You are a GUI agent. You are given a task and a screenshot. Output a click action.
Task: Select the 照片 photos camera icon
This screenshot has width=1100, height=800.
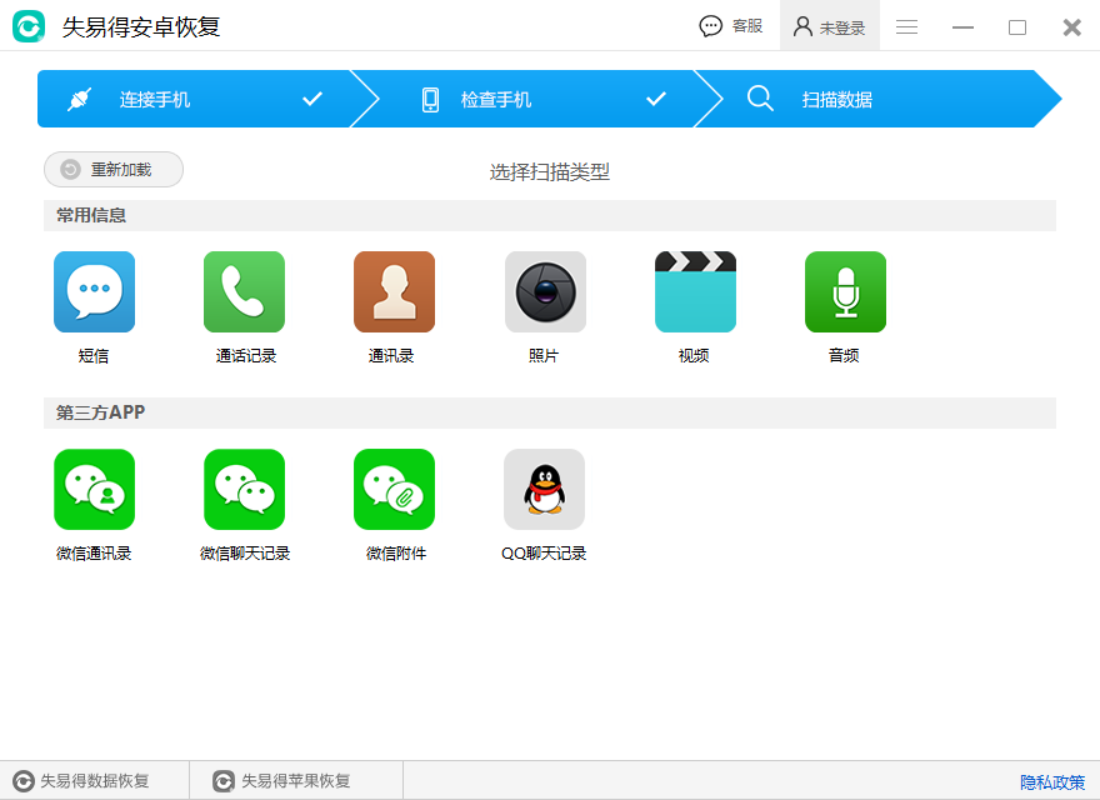tap(545, 292)
